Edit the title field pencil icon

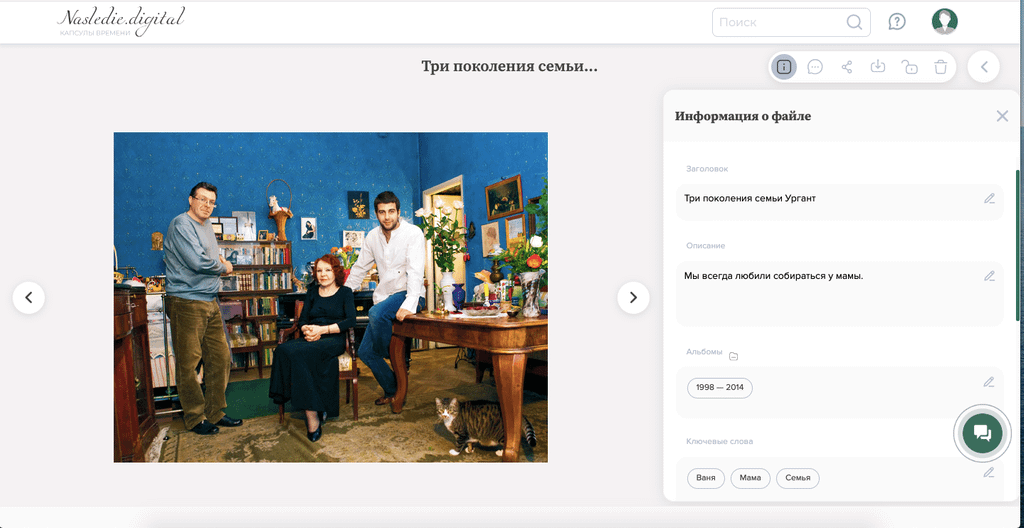(x=989, y=199)
